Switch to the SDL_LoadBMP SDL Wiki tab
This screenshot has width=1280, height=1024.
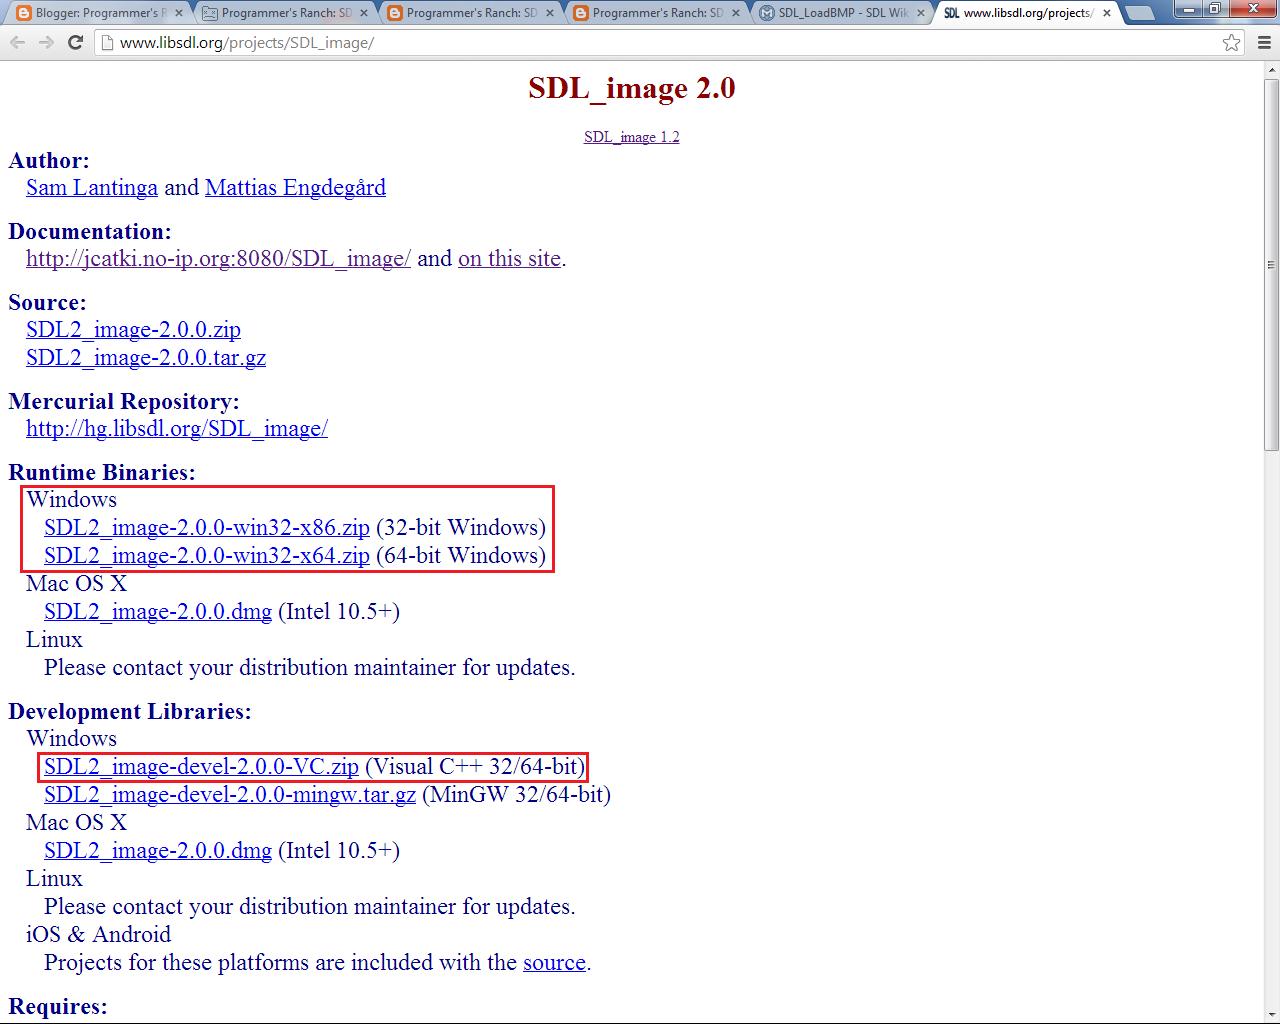(840, 14)
